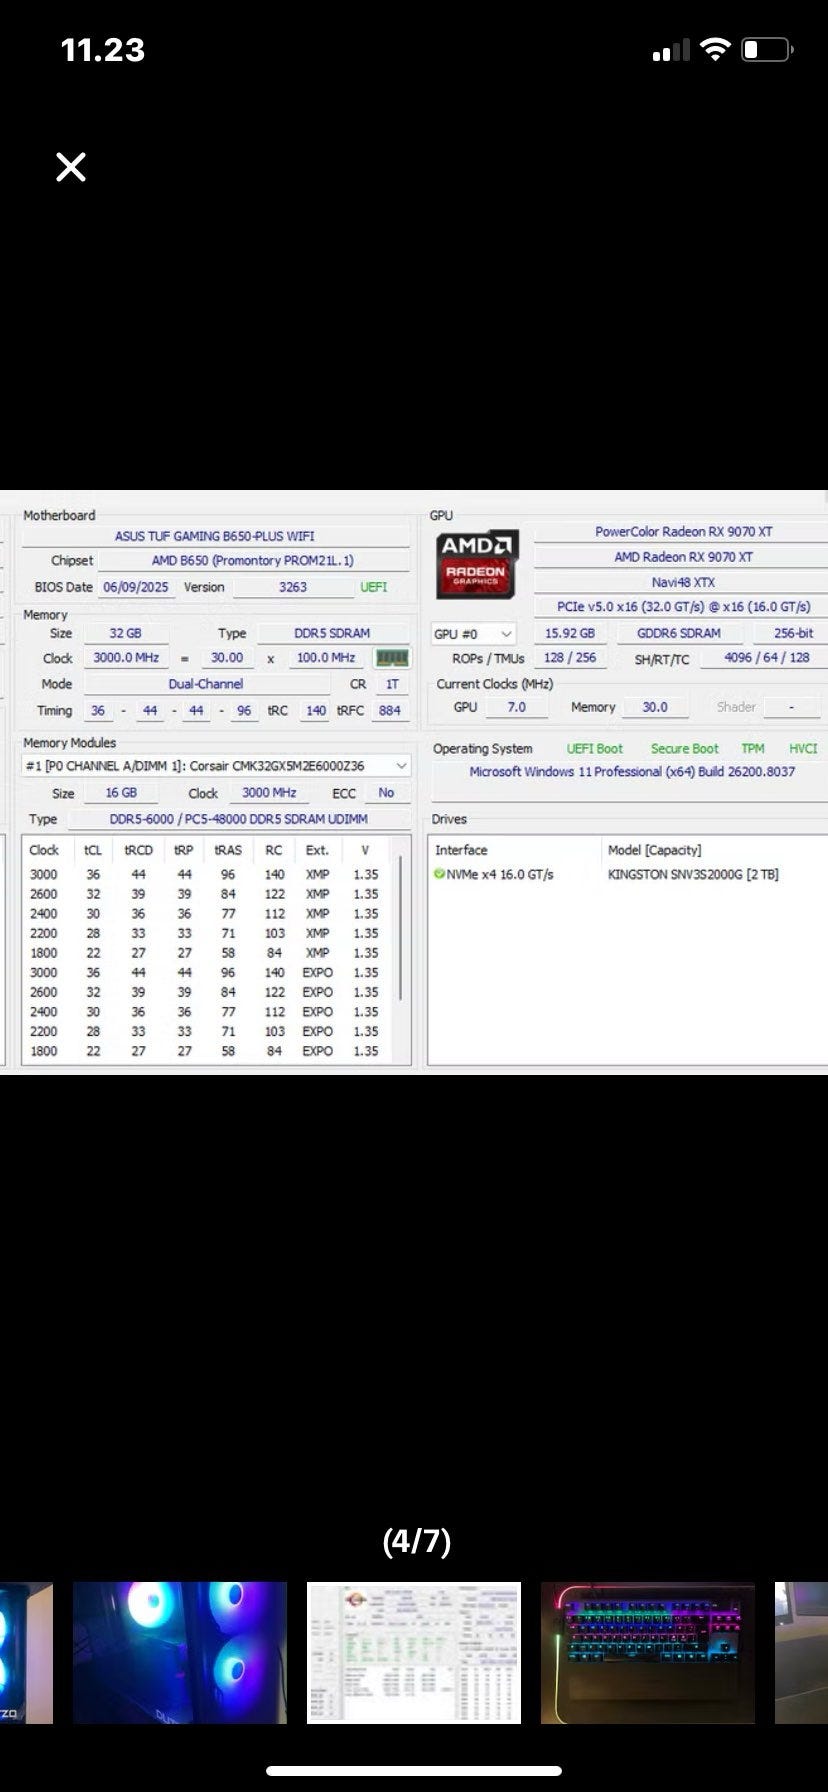Click XMP in the 2600 clock row
The image size is (828, 1792).
[317, 894]
